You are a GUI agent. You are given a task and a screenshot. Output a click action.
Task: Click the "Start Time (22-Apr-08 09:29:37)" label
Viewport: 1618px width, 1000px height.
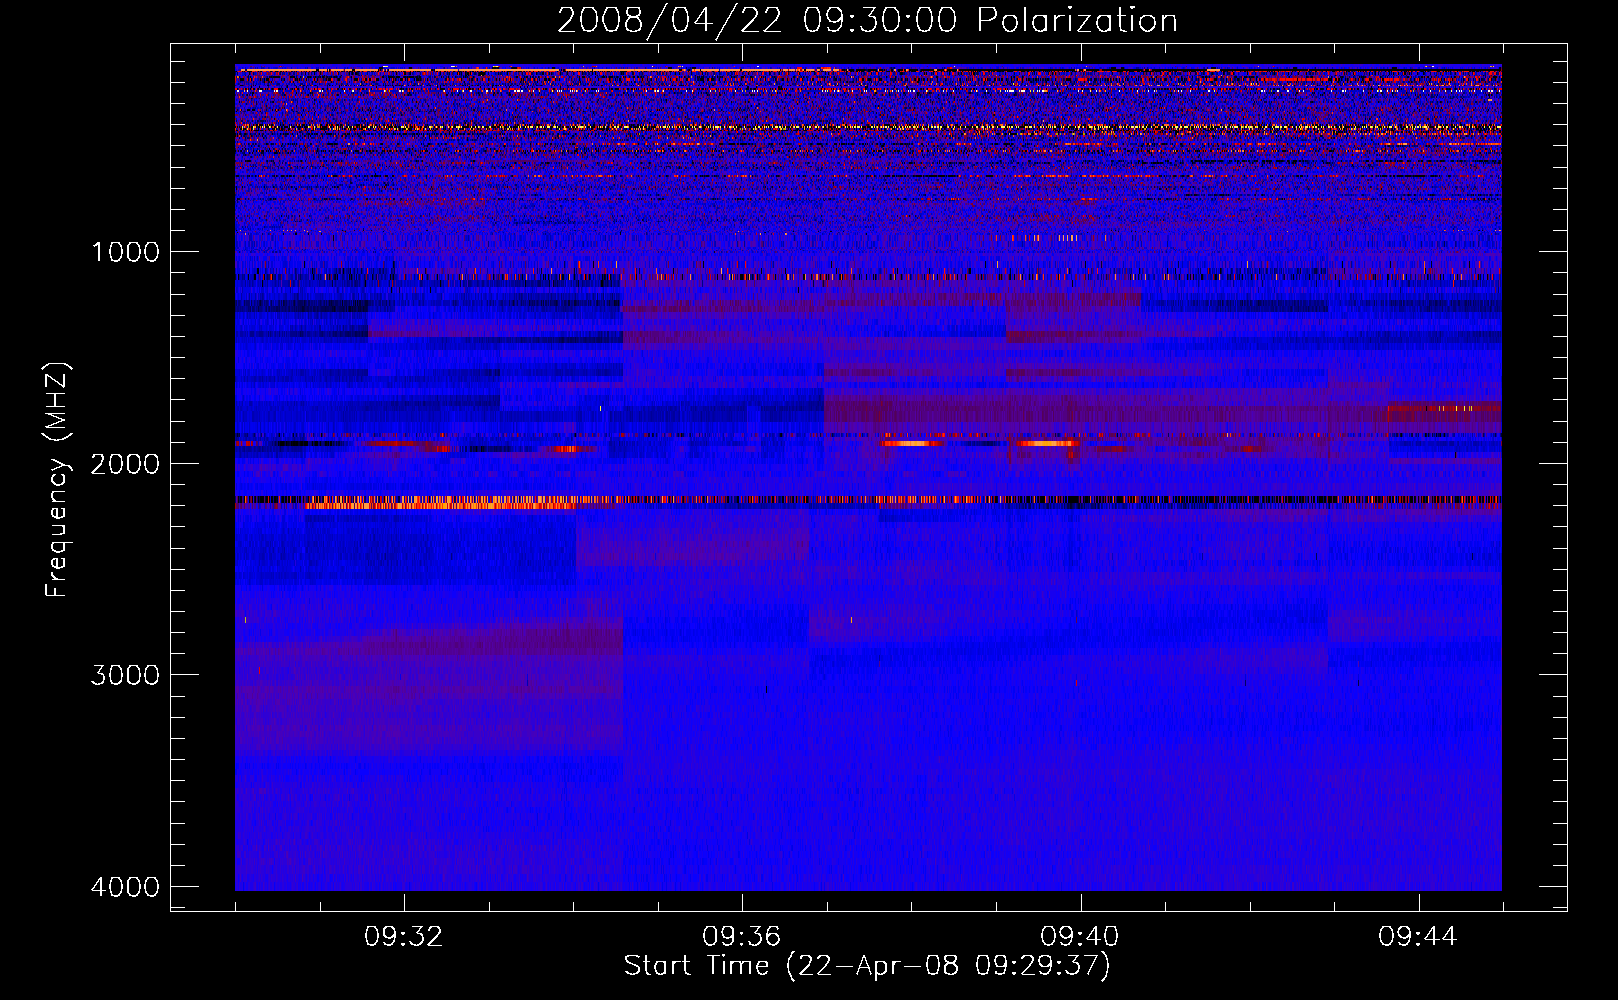(x=867, y=966)
